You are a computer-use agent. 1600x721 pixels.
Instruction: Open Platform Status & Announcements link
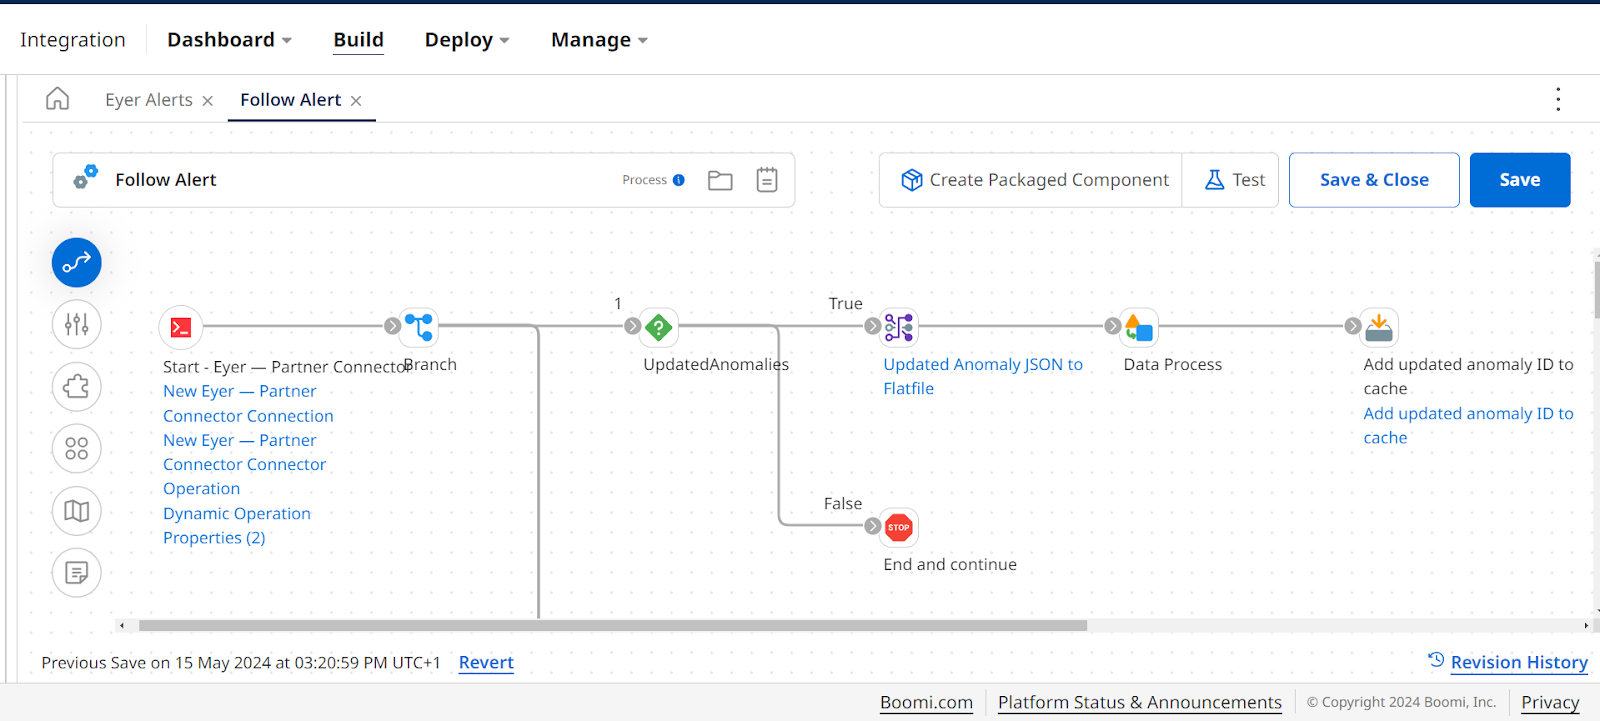coord(1140,702)
